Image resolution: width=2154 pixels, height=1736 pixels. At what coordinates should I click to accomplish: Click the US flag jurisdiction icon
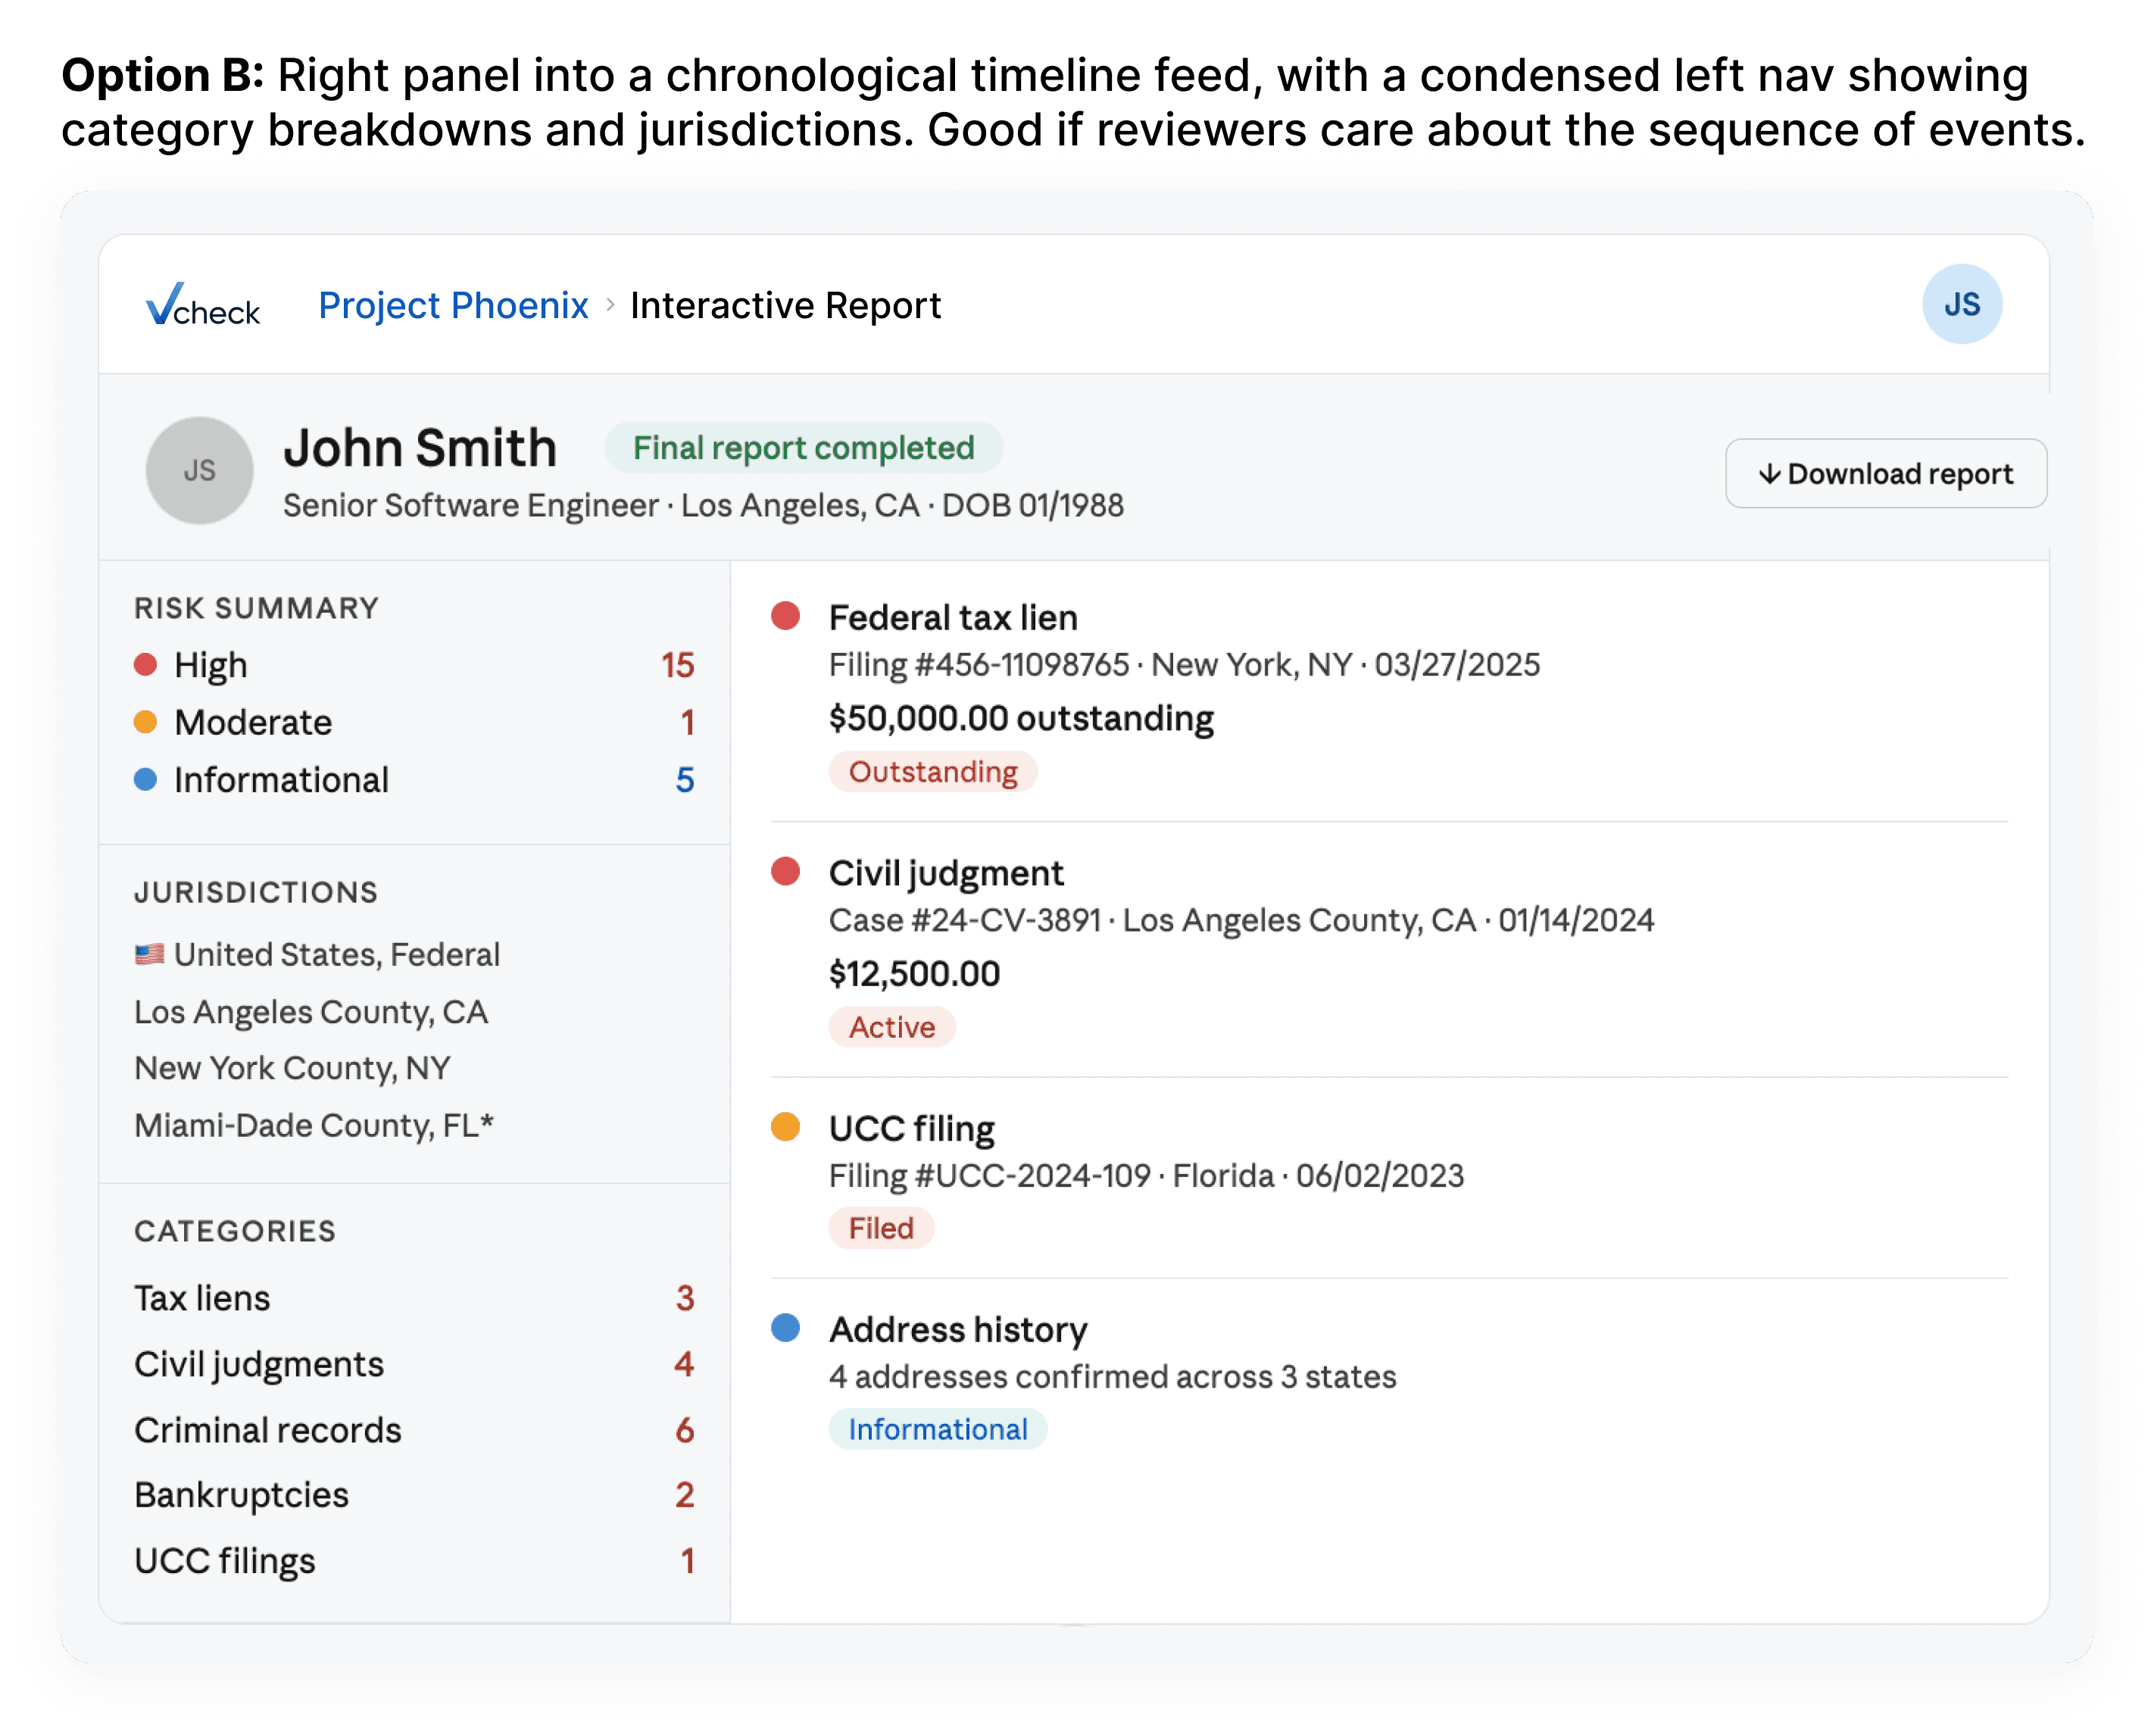pyautogui.click(x=149, y=954)
